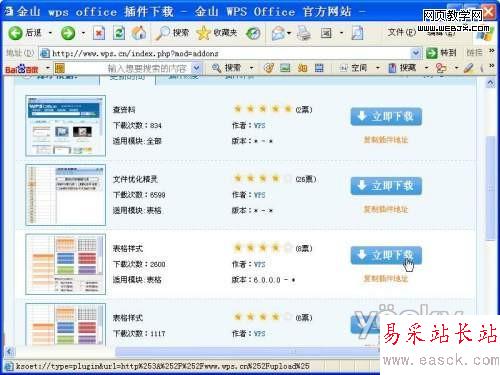500x375 pixels.
Task: Click the 转到 Go button
Action: click(x=441, y=53)
